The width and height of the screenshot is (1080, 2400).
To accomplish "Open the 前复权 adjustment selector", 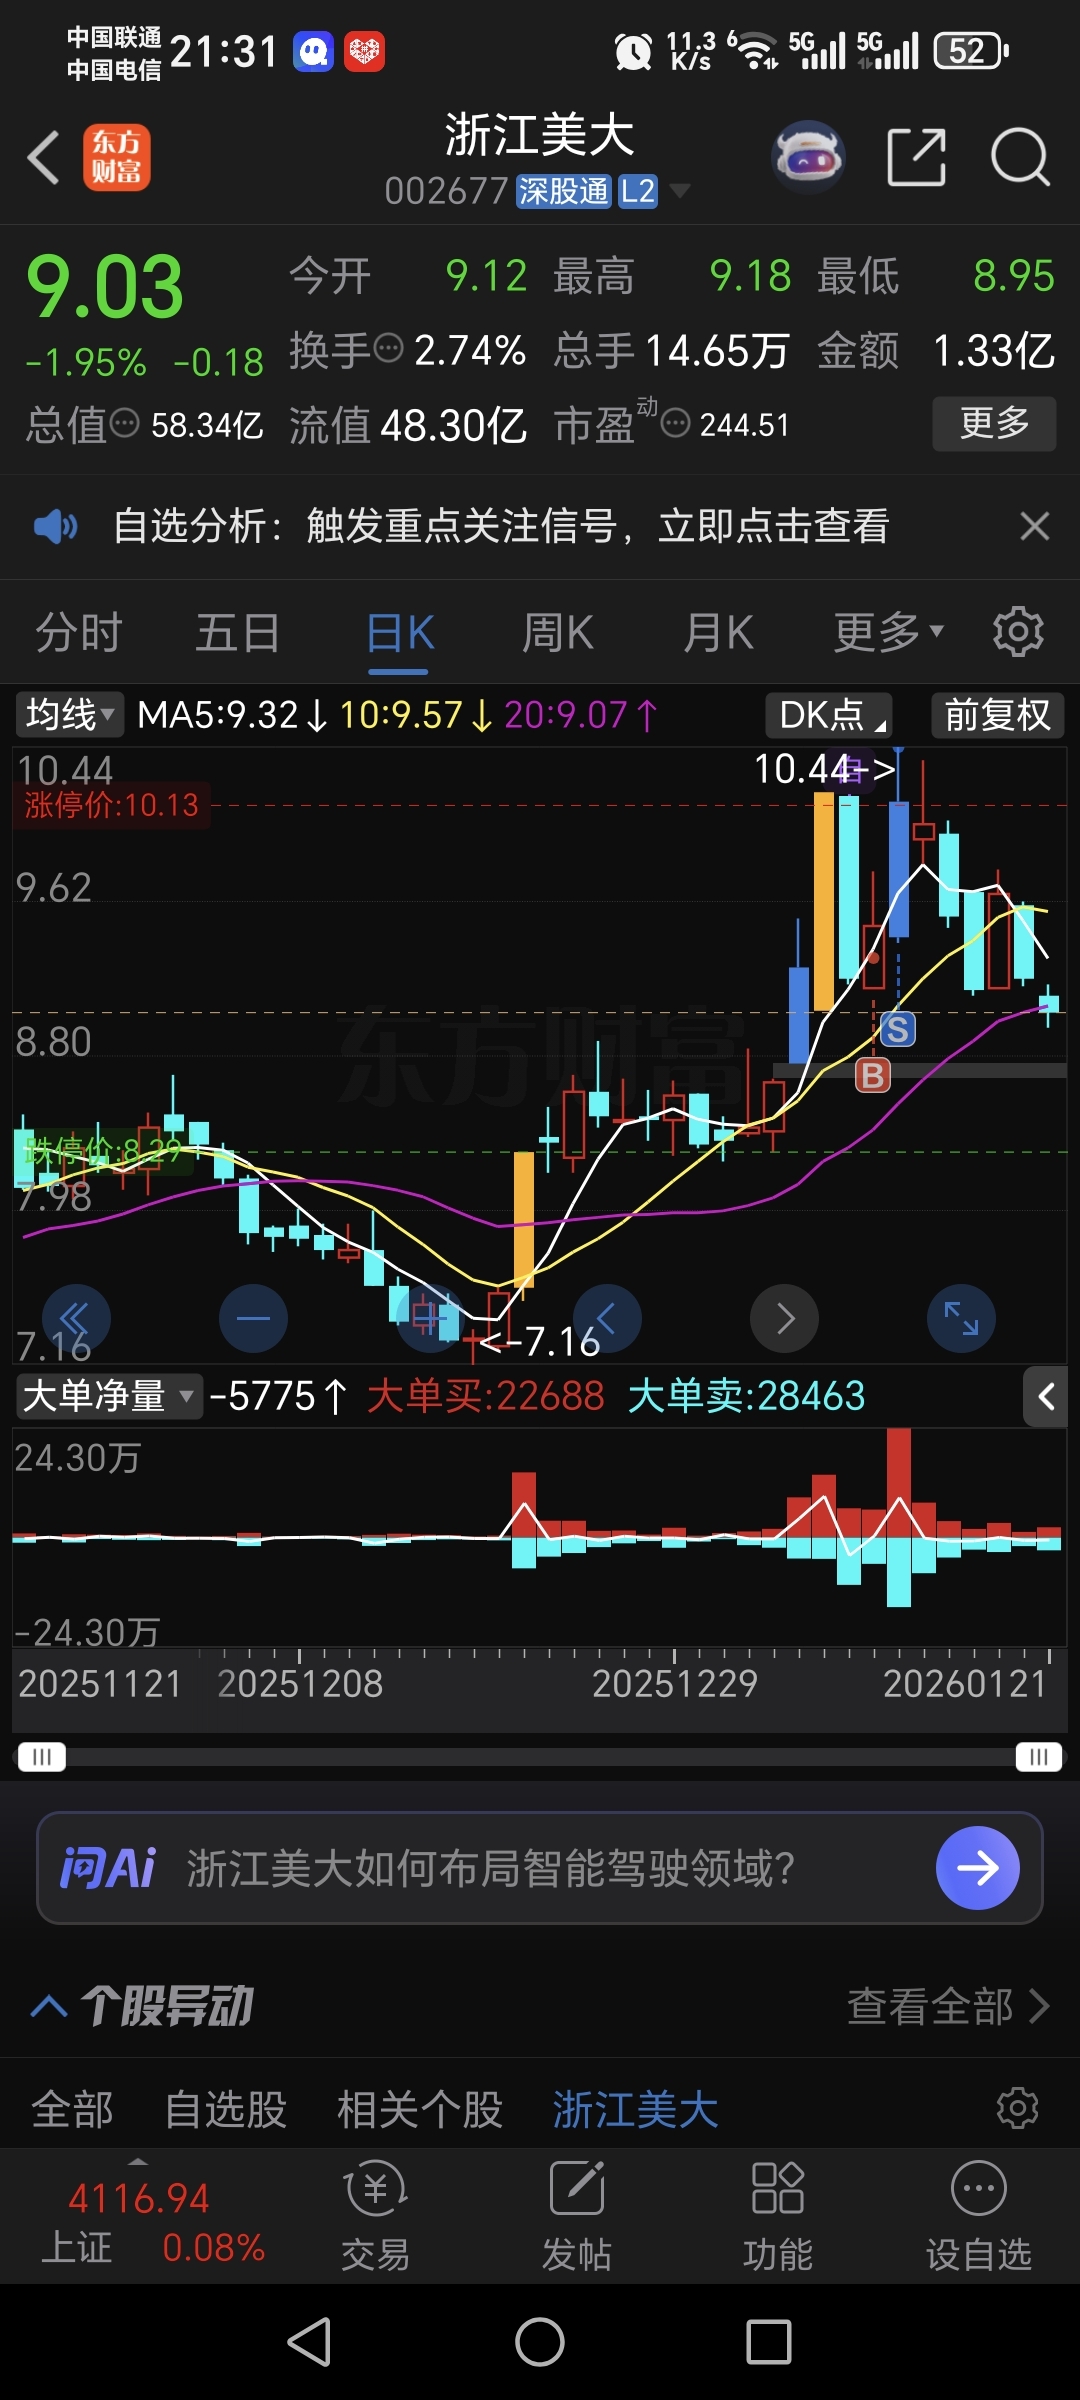I will click(x=998, y=715).
